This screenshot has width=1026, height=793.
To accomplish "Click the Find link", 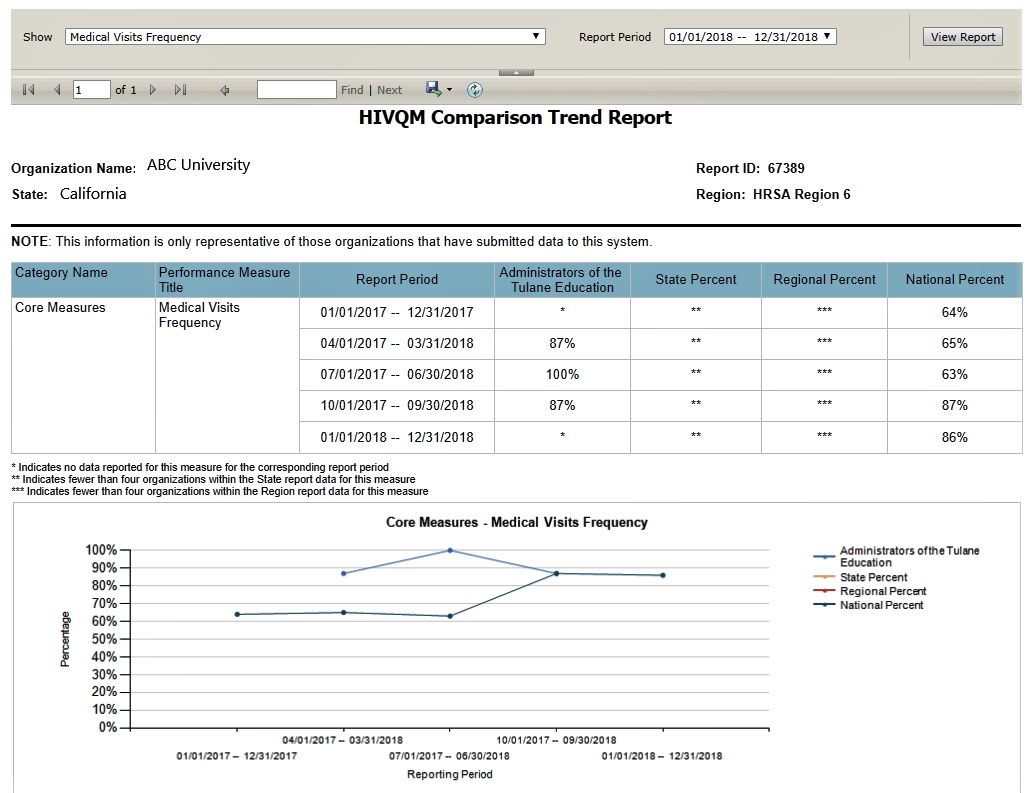I will click(352, 90).
